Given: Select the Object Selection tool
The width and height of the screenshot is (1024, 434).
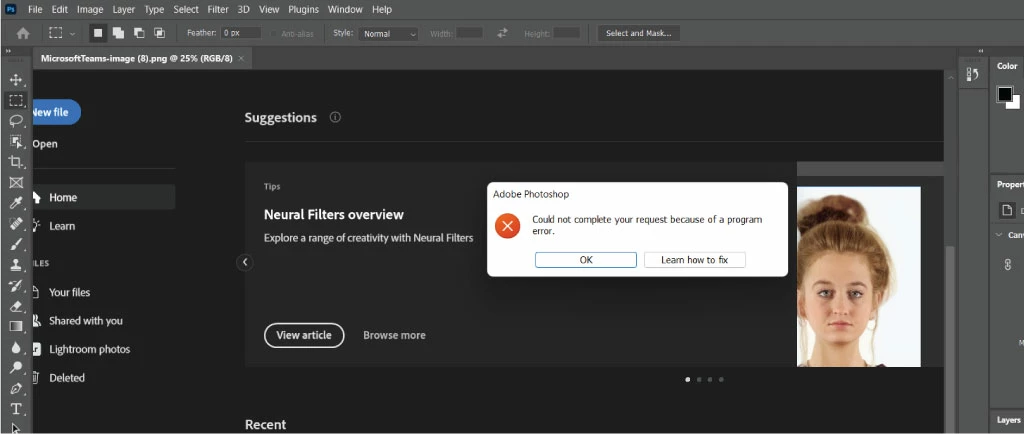Looking at the screenshot, I should pos(16,142).
